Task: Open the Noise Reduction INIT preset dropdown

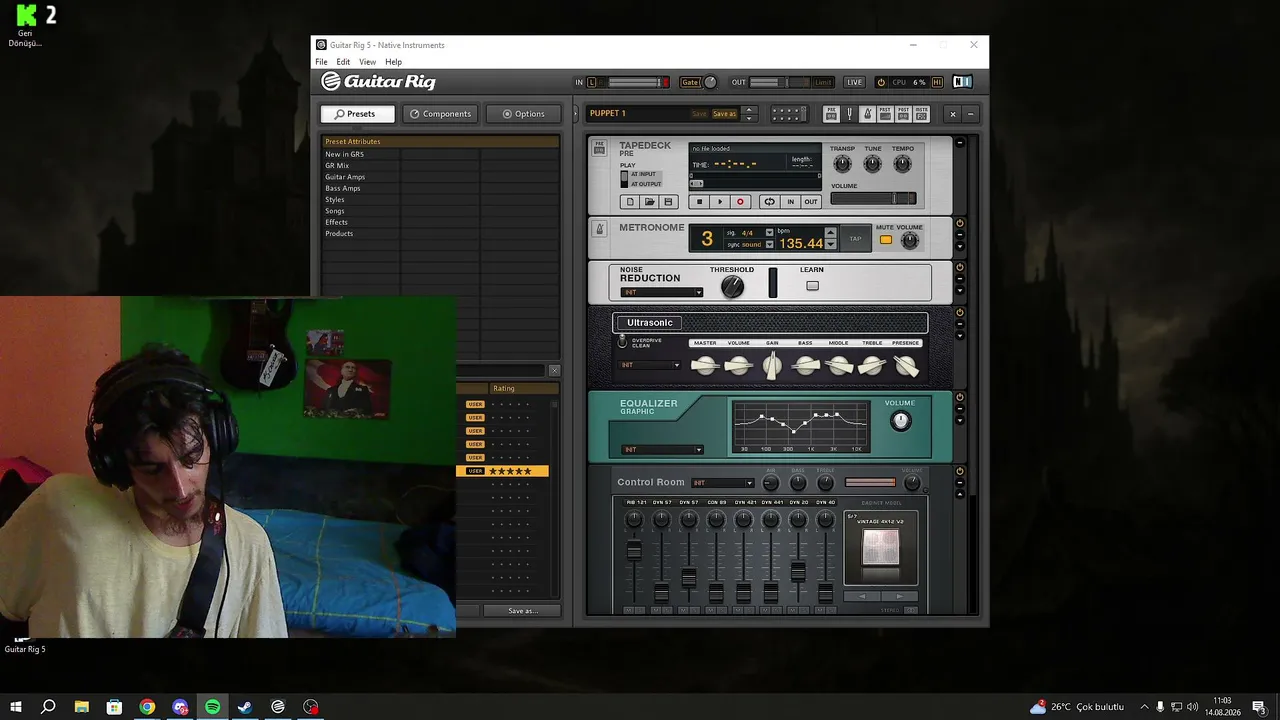Action: pyautogui.click(x=662, y=292)
